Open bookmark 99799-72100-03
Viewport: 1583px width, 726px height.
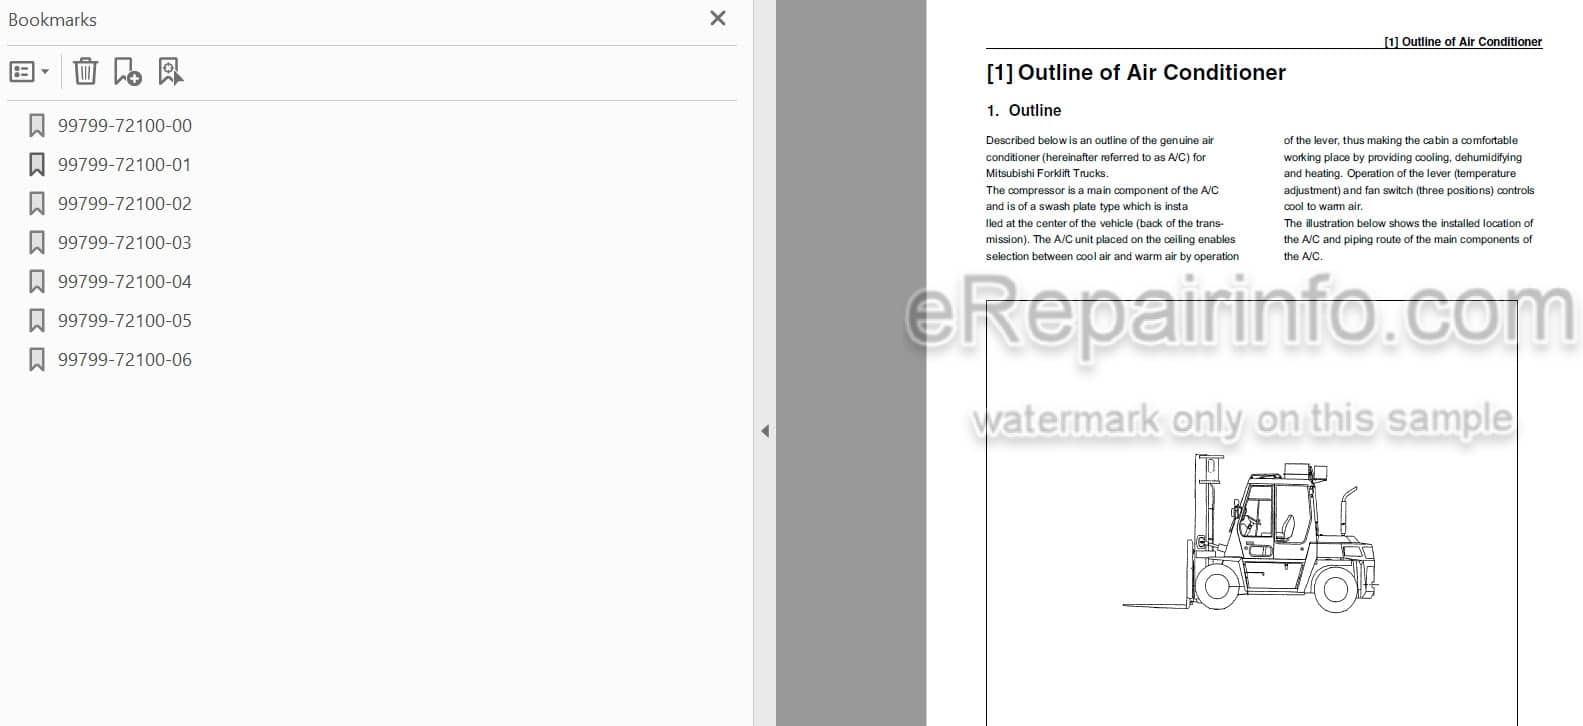[124, 243]
